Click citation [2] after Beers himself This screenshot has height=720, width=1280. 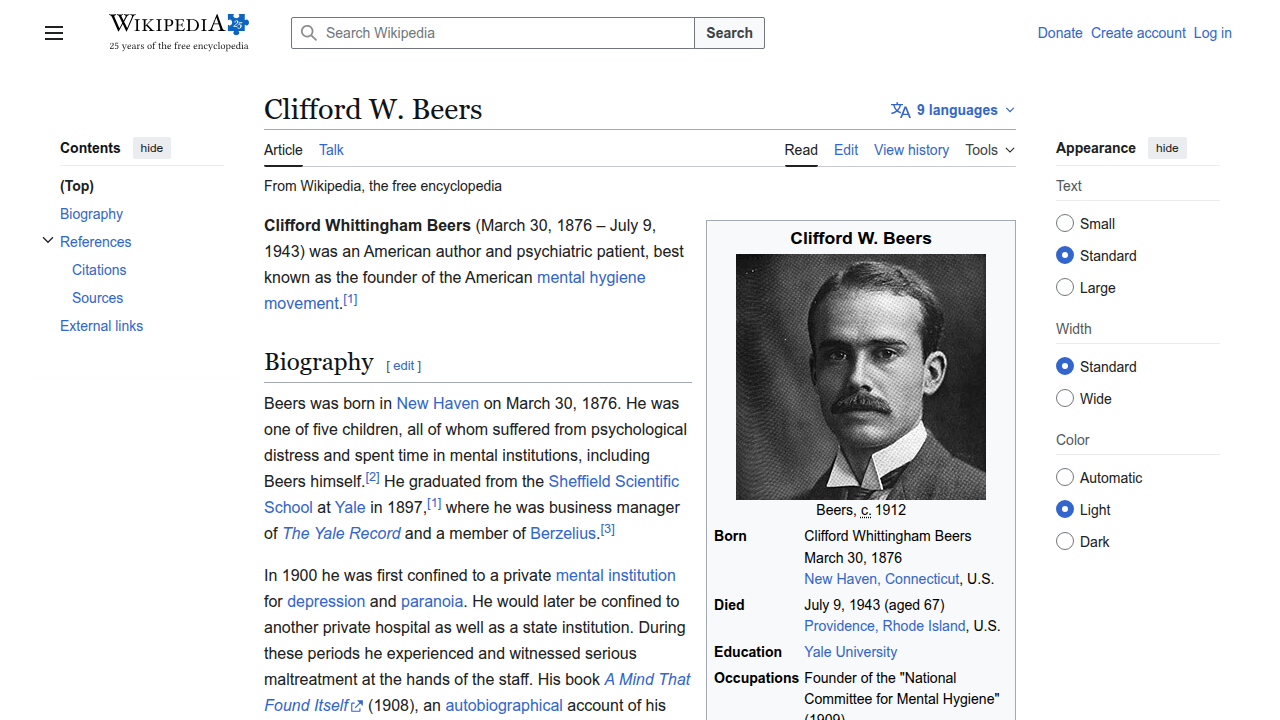pyautogui.click(x=372, y=477)
